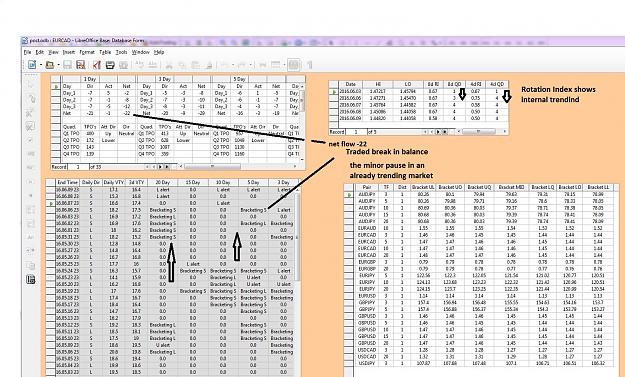Go to next record in the Date/HI/LO table

click(x=438, y=132)
